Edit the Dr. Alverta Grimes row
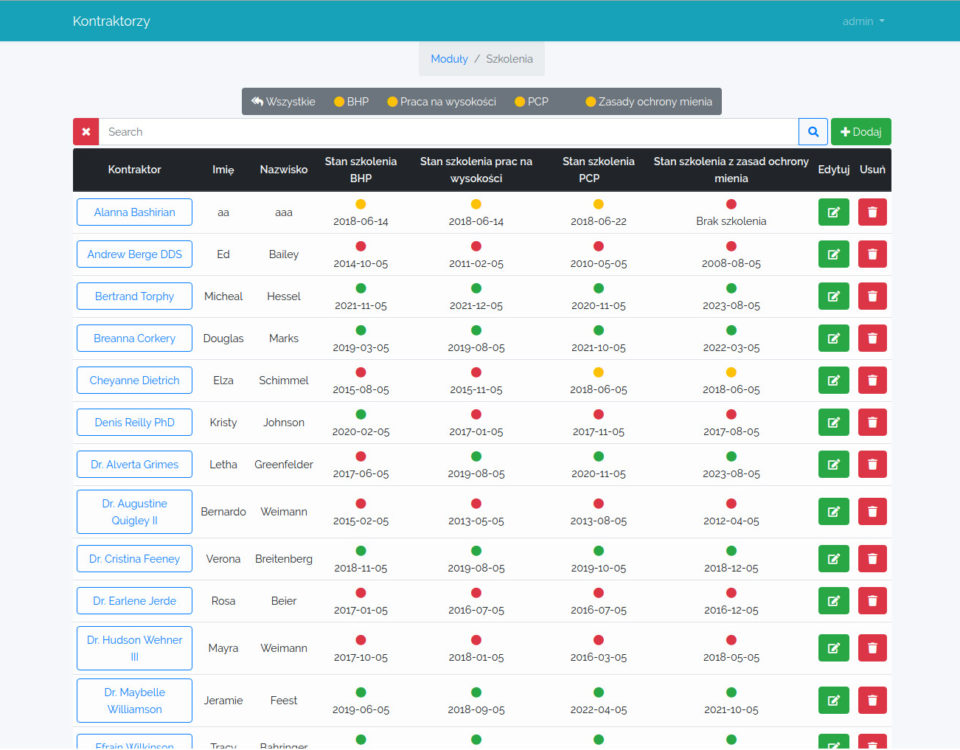The width and height of the screenshot is (960, 750). tap(833, 465)
